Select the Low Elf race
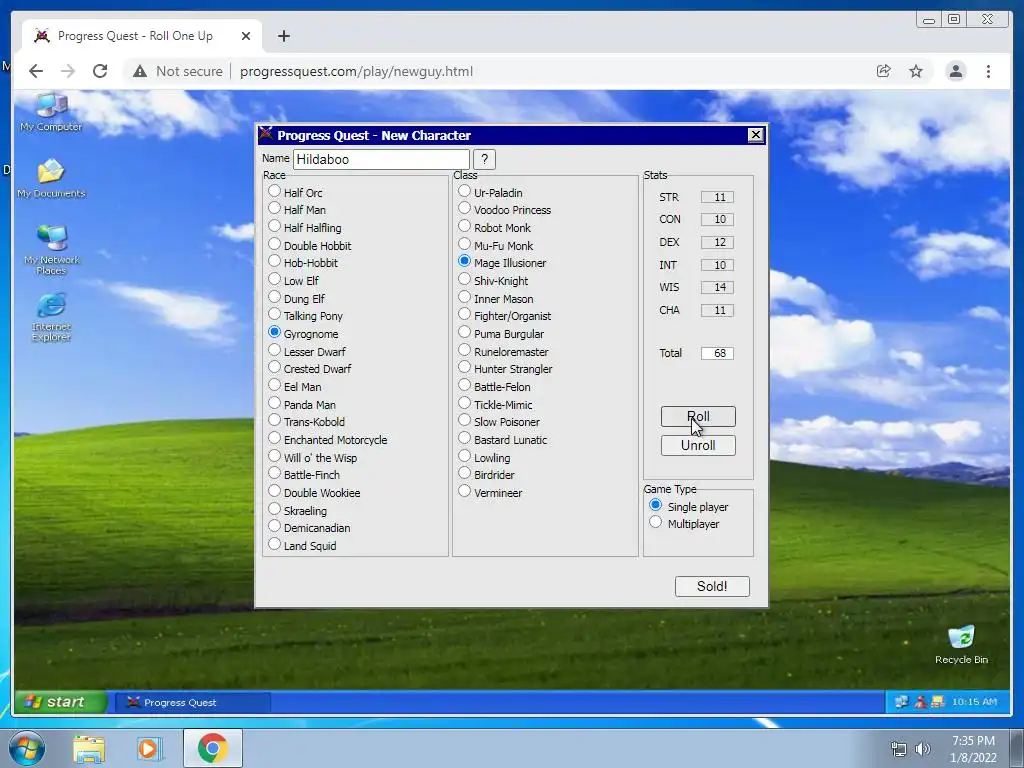Image resolution: width=1024 pixels, height=768 pixels. [x=274, y=280]
